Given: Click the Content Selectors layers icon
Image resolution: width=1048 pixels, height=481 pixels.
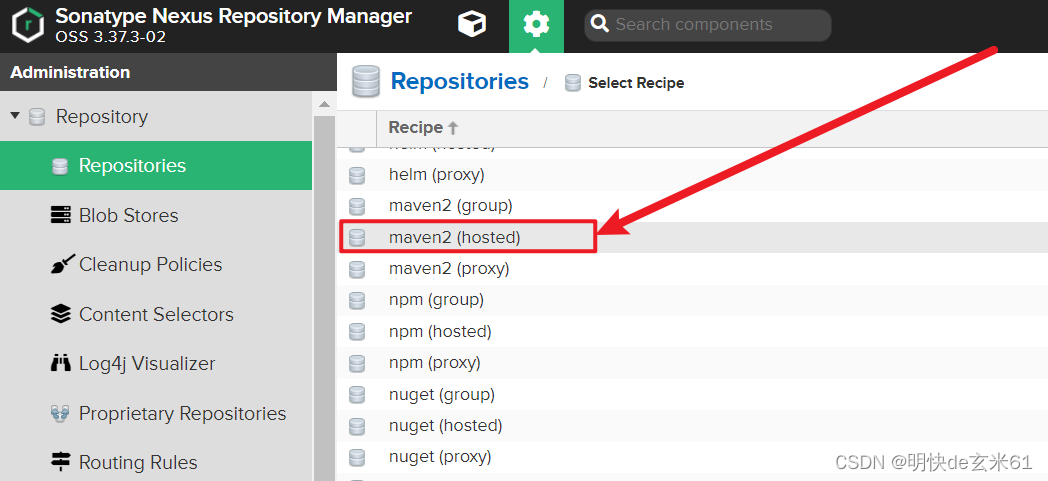Looking at the screenshot, I should click(x=60, y=314).
